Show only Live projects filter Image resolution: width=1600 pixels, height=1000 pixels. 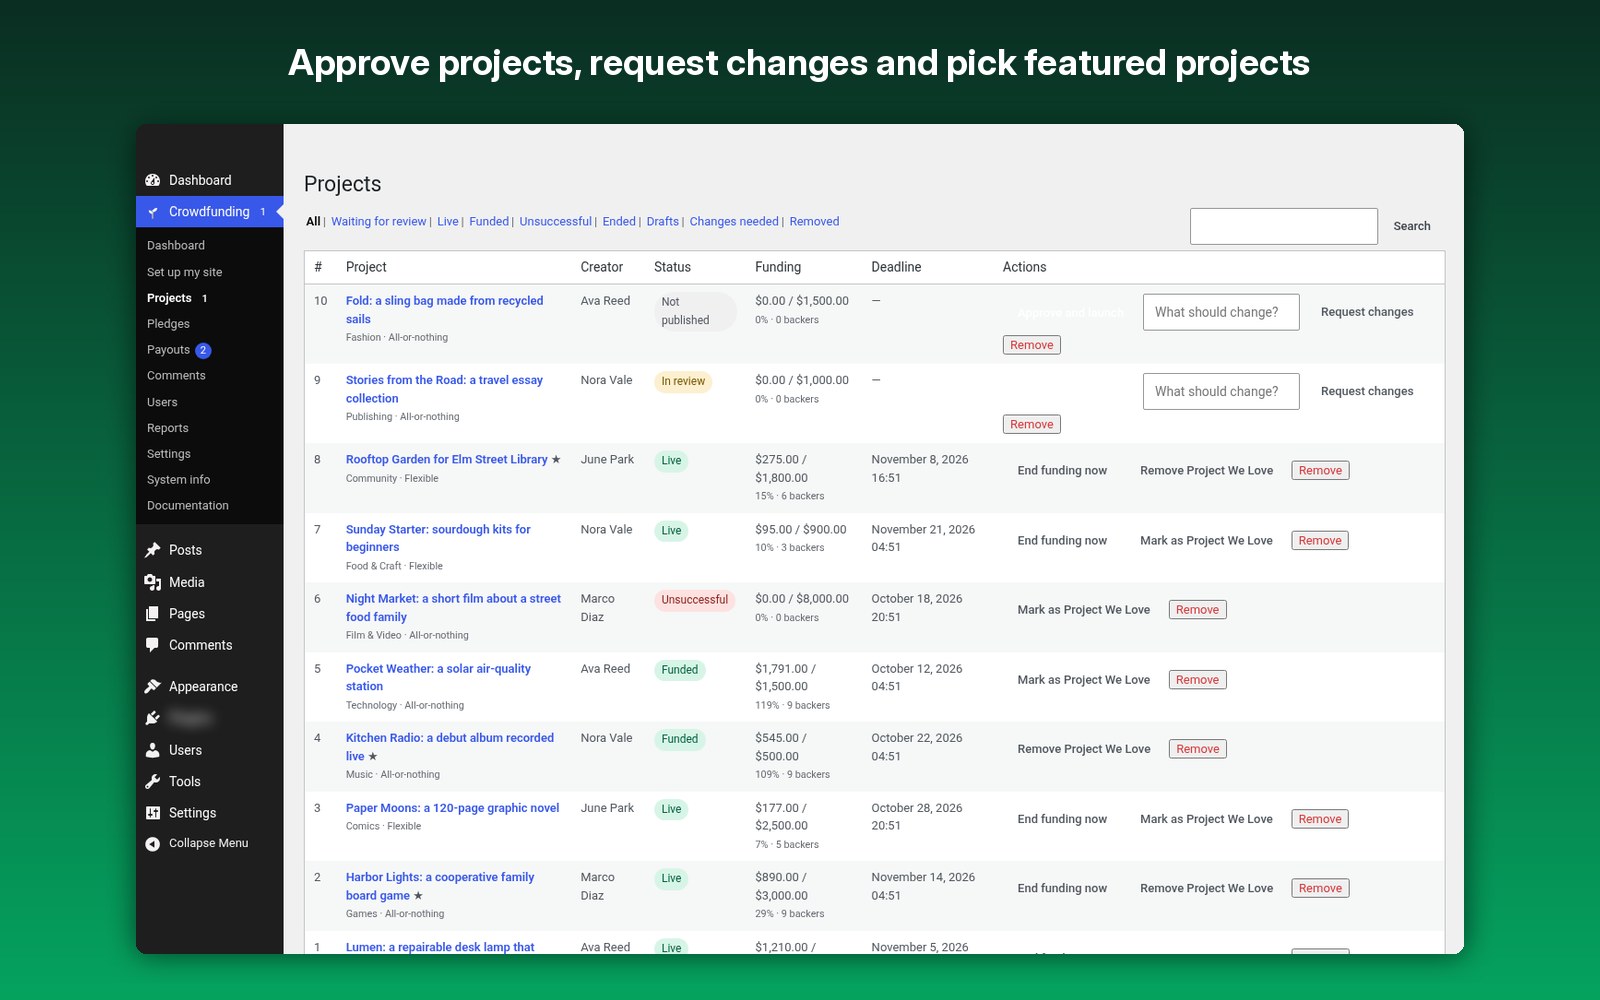pyautogui.click(x=447, y=222)
